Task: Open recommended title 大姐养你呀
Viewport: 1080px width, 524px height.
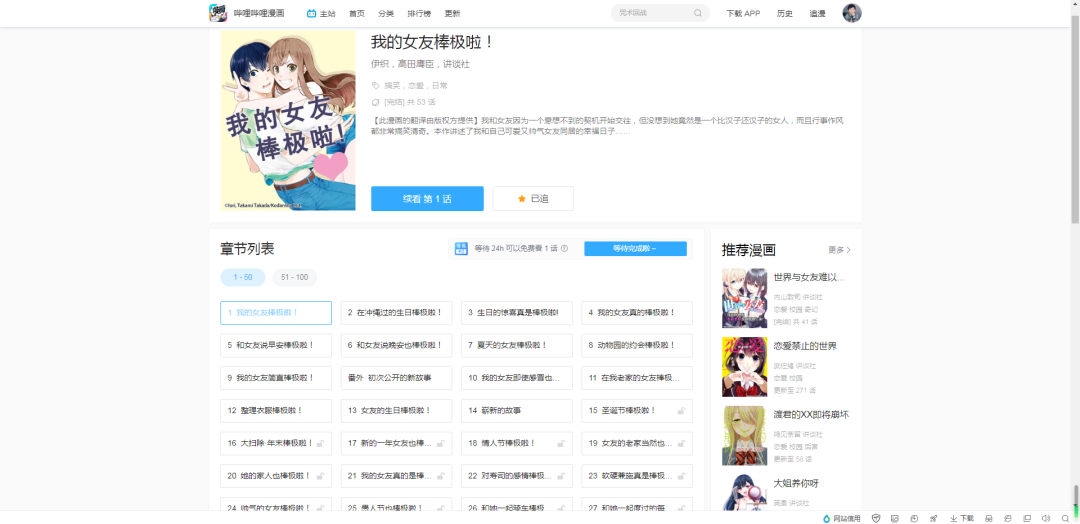Action: [796, 483]
